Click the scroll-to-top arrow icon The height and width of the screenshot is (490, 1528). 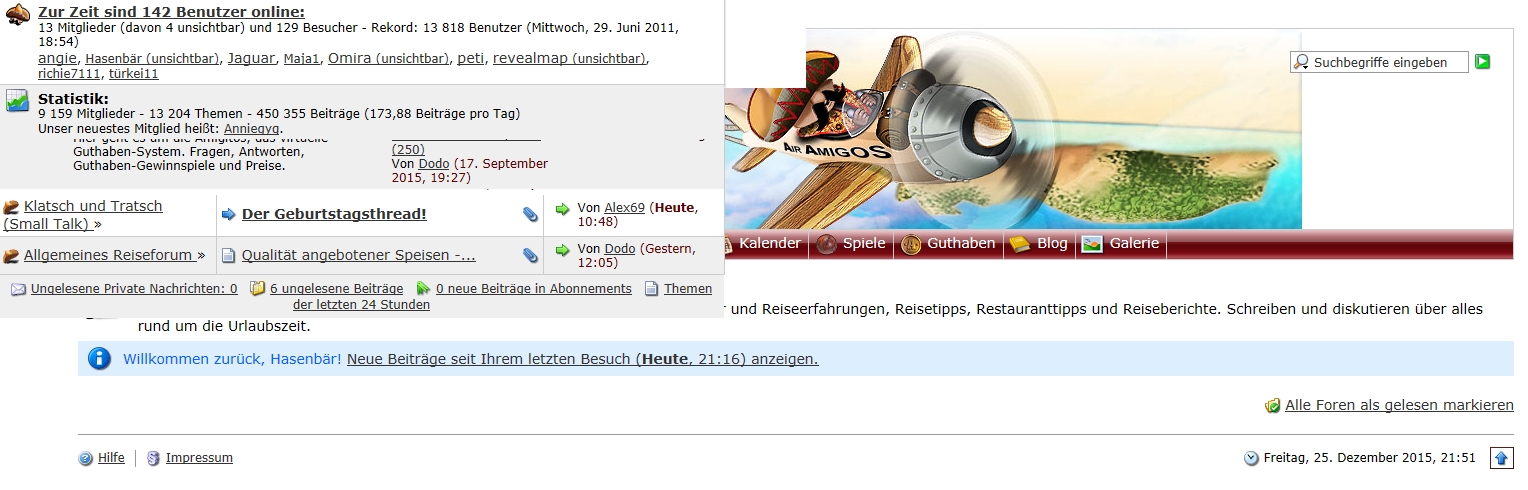click(x=1501, y=458)
